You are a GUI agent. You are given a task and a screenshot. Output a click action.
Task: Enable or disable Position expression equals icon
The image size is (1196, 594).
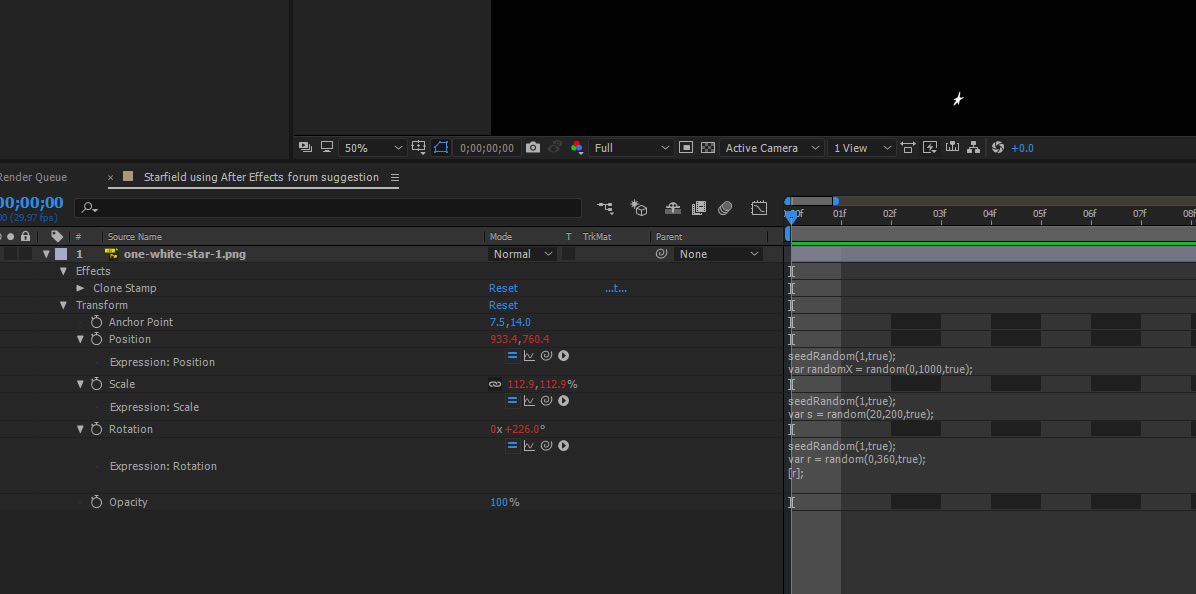pos(513,355)
